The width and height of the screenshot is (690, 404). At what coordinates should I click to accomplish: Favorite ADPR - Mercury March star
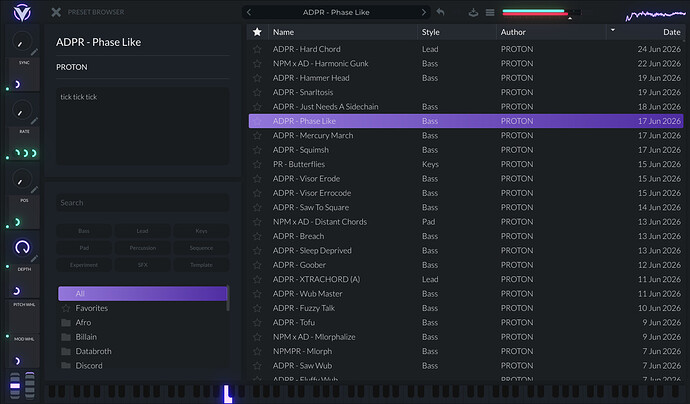click(257, 136)
